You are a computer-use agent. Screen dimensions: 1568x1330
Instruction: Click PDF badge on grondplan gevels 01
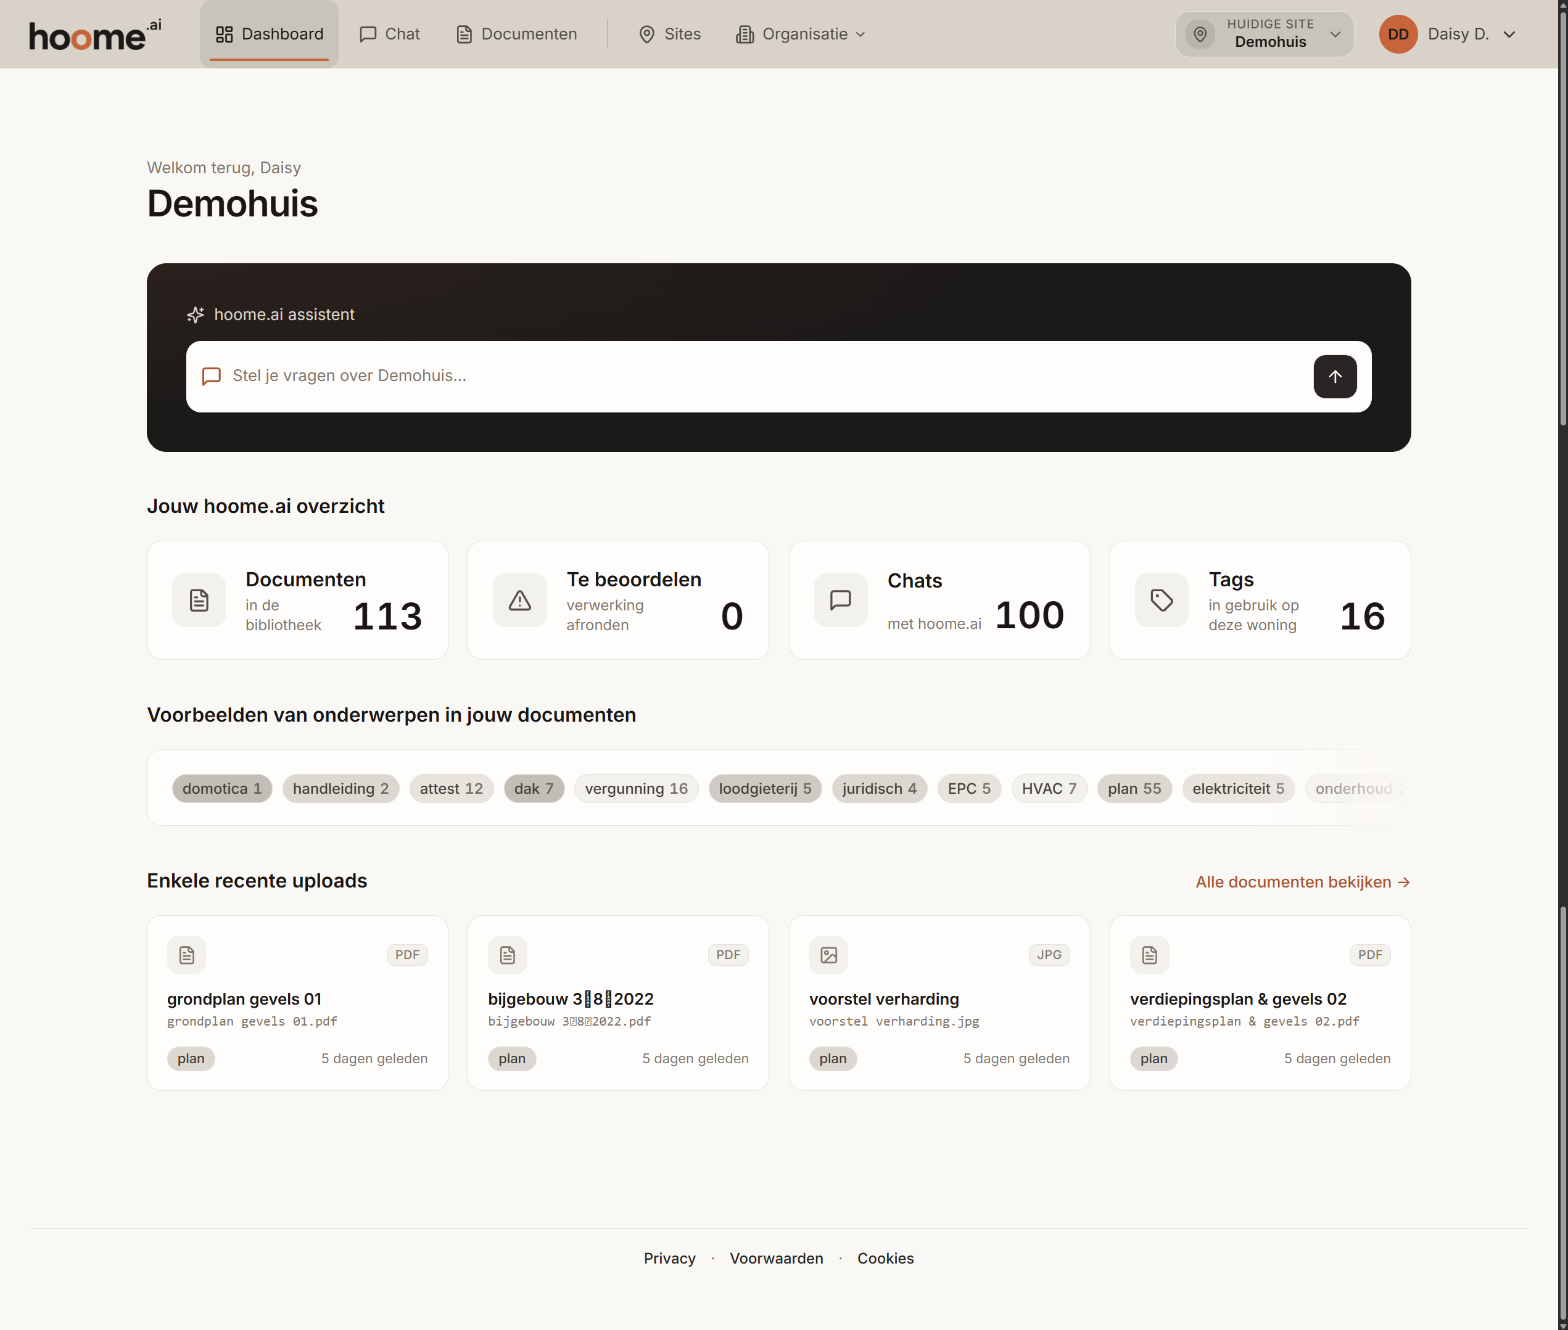point(407,955)
